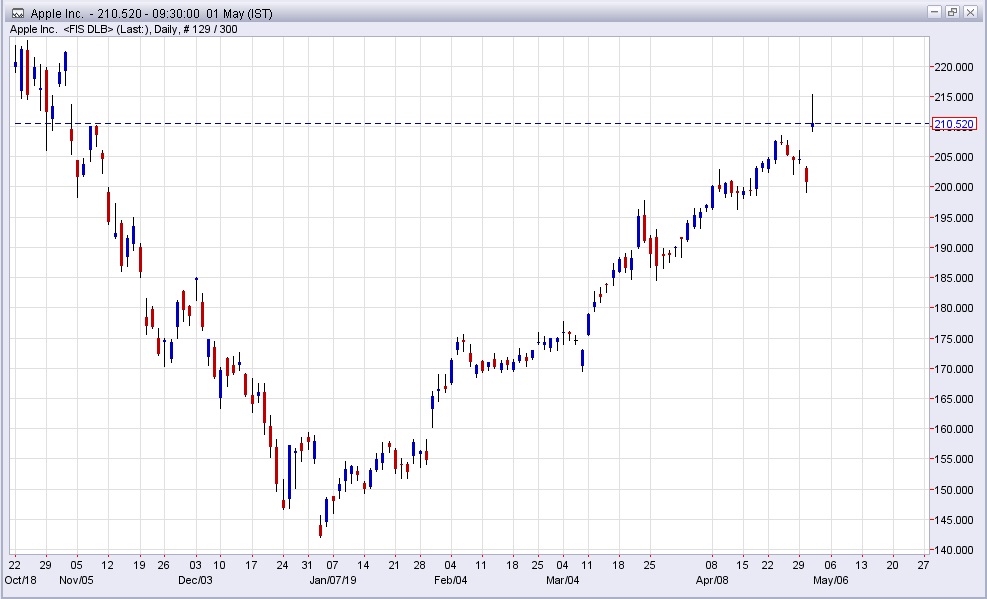The height and width of the screenshot is (599, 987).
Task: Restore down the chart window
Action: [x=952, y=12]
